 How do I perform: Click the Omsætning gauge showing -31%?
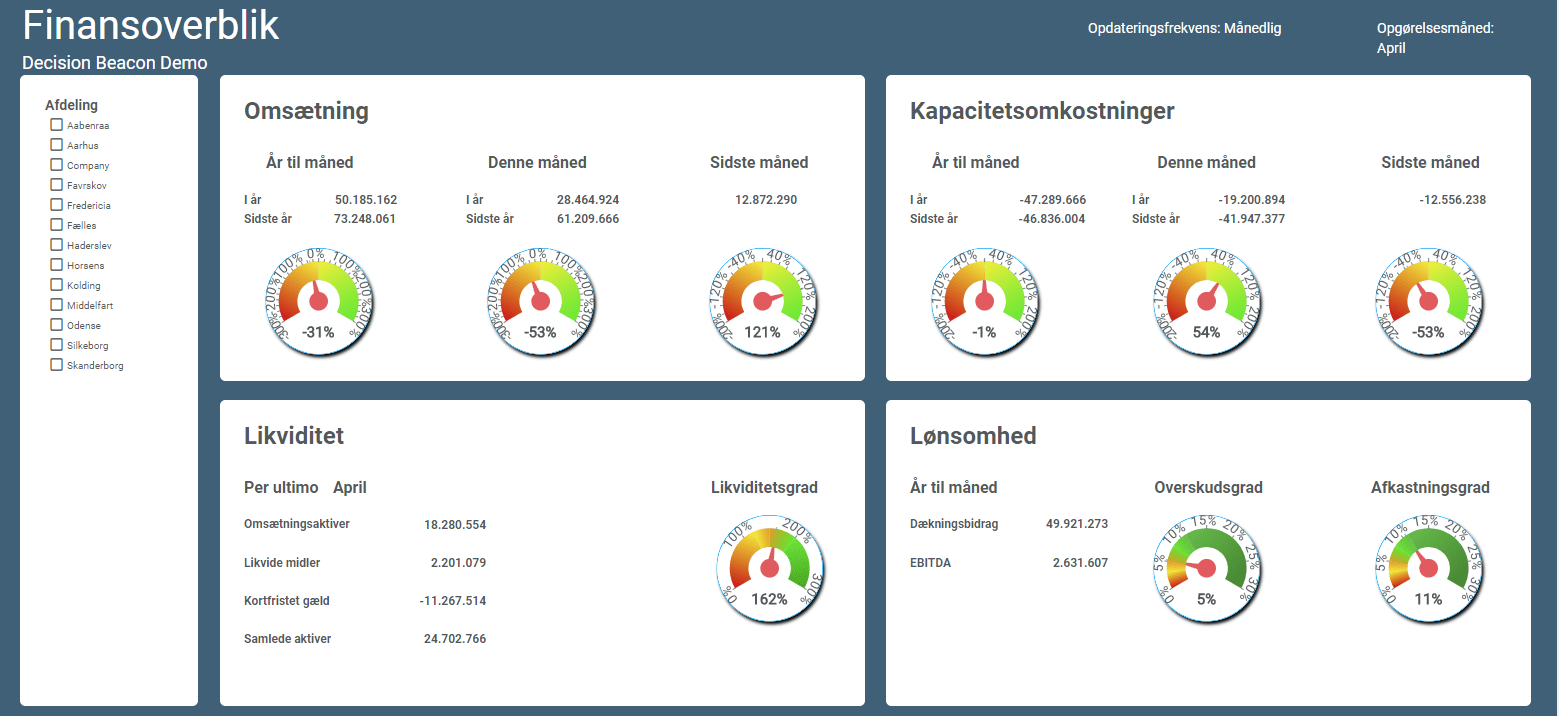[319, 301]
